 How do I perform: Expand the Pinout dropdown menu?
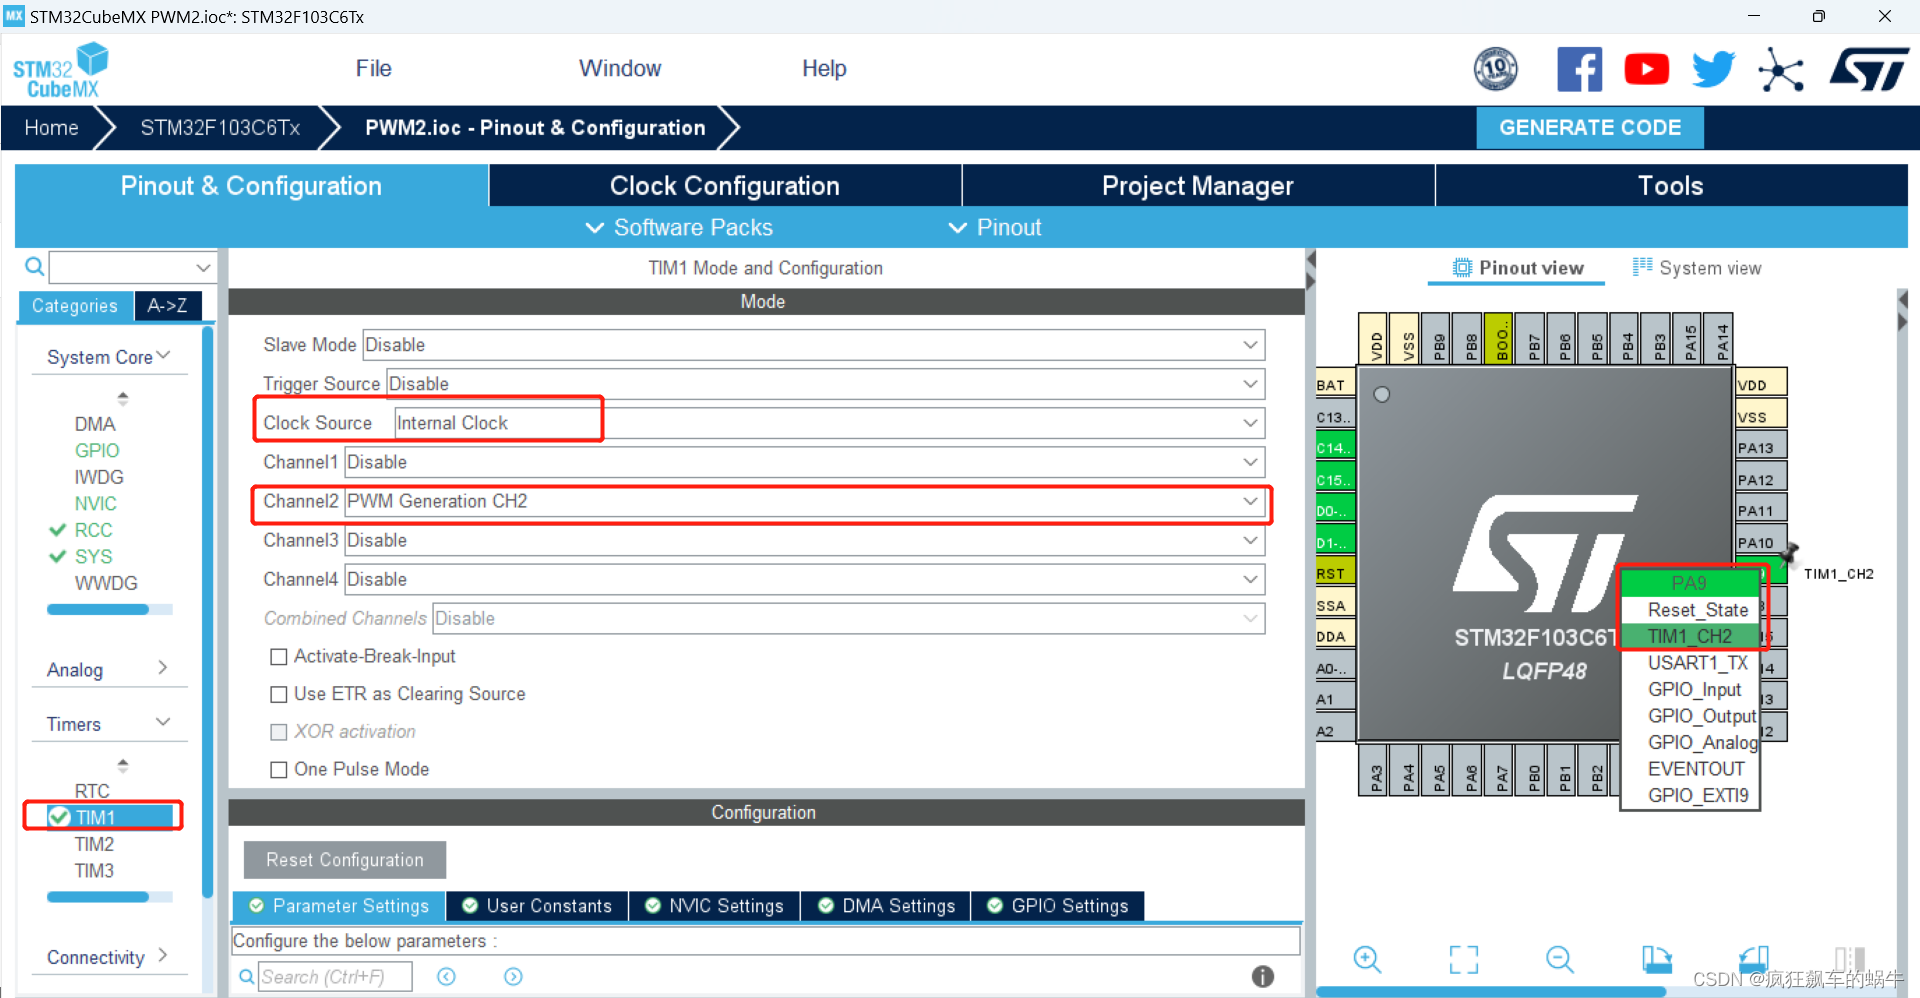click(x=995, y=227)
